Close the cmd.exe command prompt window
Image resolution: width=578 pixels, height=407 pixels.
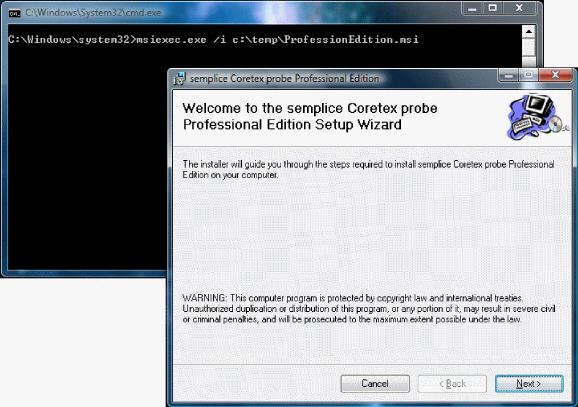519,8
